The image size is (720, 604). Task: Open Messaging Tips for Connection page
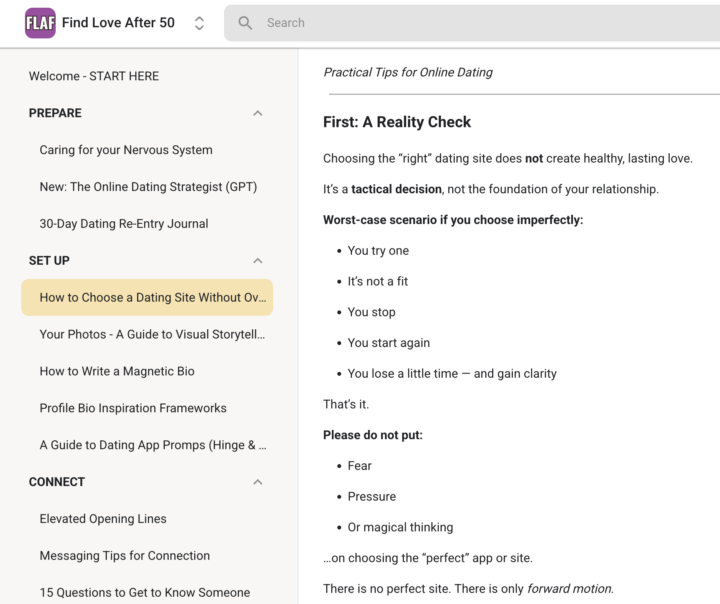pyautogui.click(x=125, y=556)
